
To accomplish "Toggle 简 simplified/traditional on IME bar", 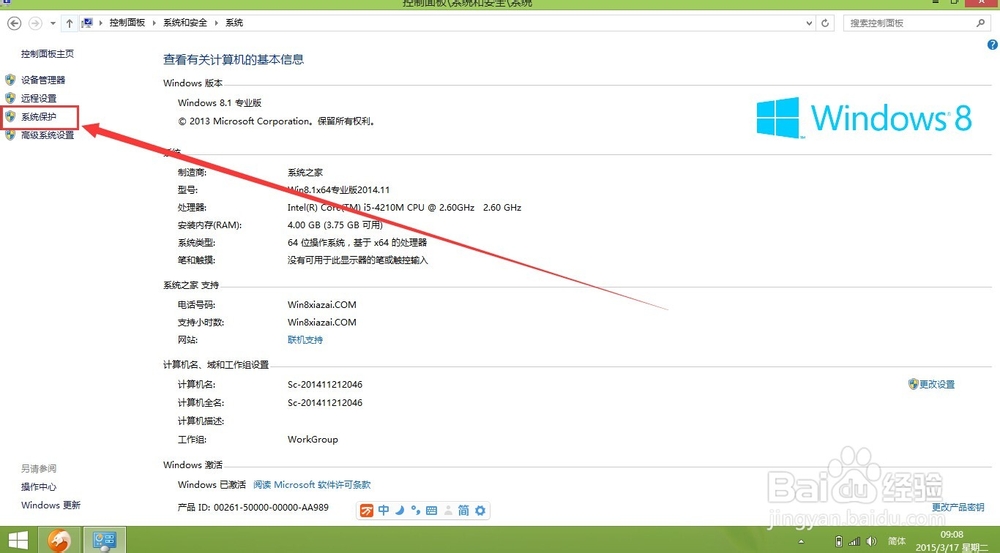I will (464, 510).
